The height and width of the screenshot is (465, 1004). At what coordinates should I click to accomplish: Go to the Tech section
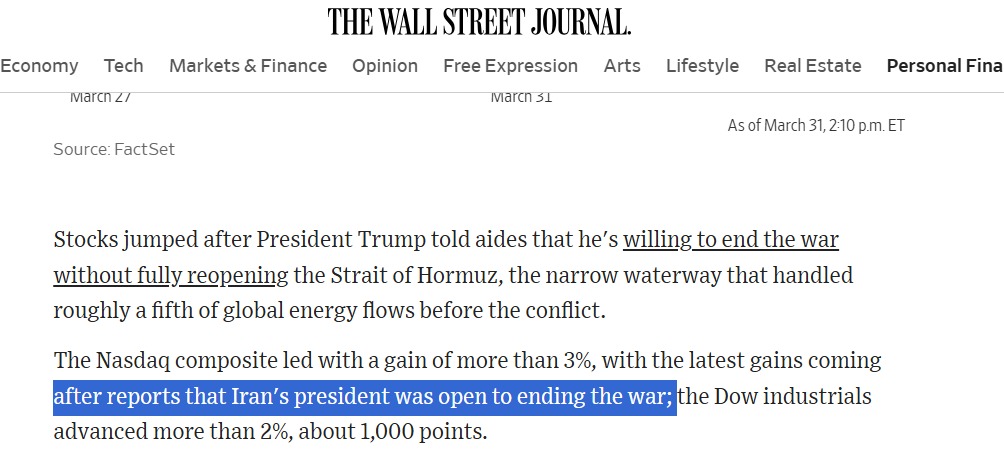tap(124, 66)
